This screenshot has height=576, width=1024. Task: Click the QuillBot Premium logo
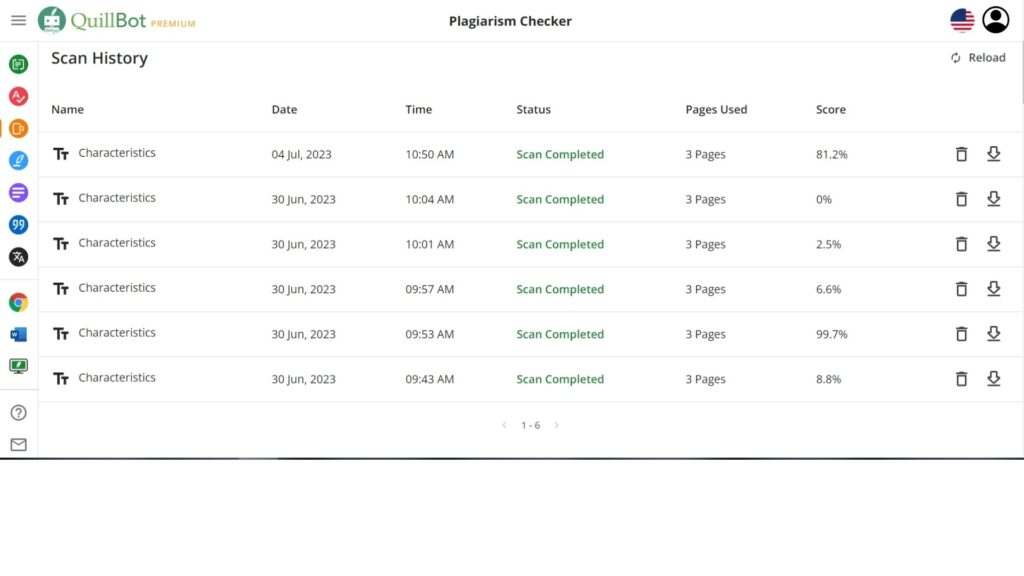[117, 21]
